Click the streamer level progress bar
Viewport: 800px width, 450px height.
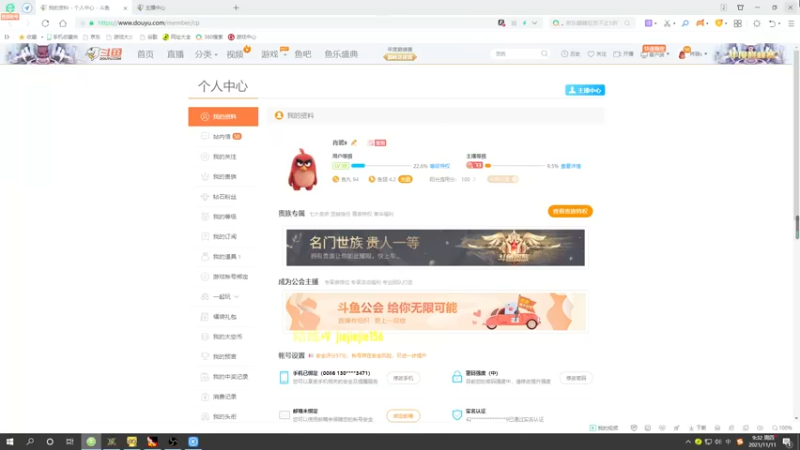tap(514, 166)
